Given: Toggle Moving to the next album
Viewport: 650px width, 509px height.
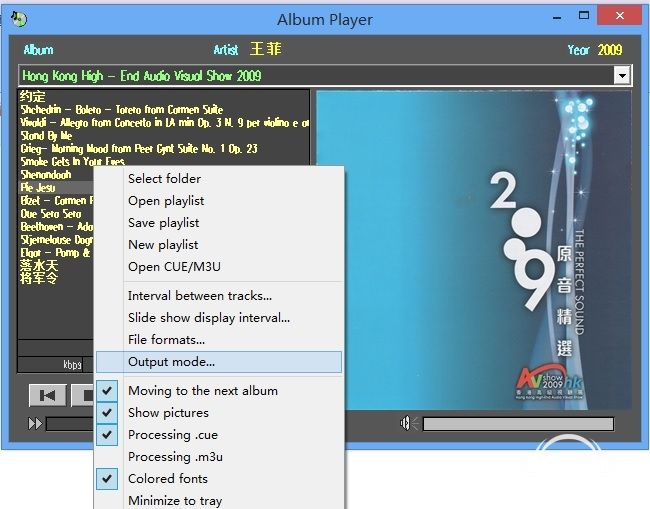Looking at the screenshot, I should pos(219,390).
